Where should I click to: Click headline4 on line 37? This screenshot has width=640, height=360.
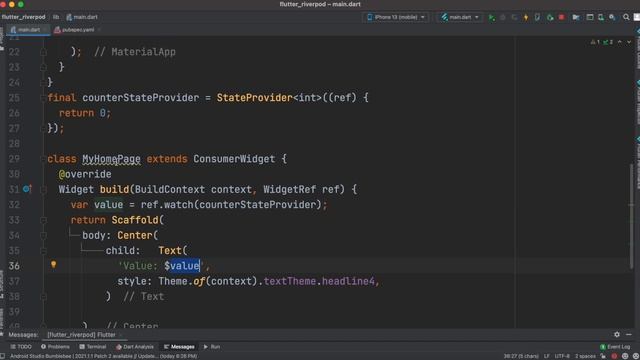348,281
